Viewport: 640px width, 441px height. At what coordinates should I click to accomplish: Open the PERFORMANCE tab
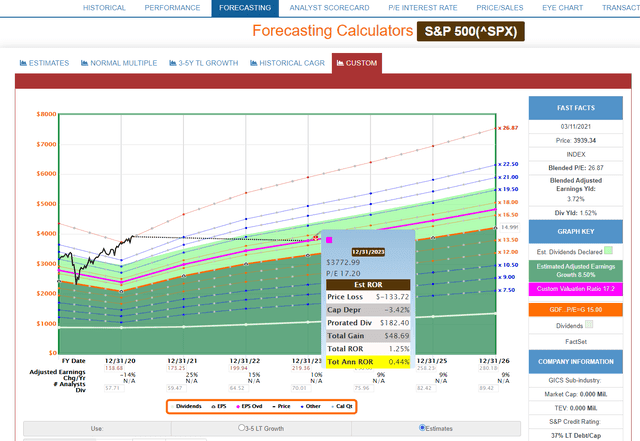(172, 8)
